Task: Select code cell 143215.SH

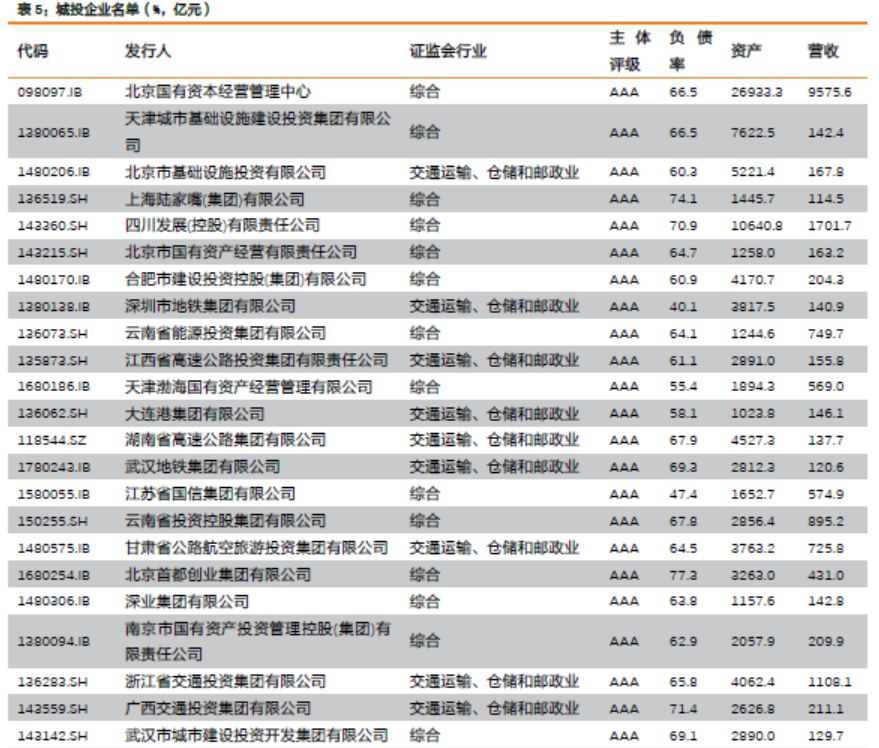Action: tap(52, 253)
